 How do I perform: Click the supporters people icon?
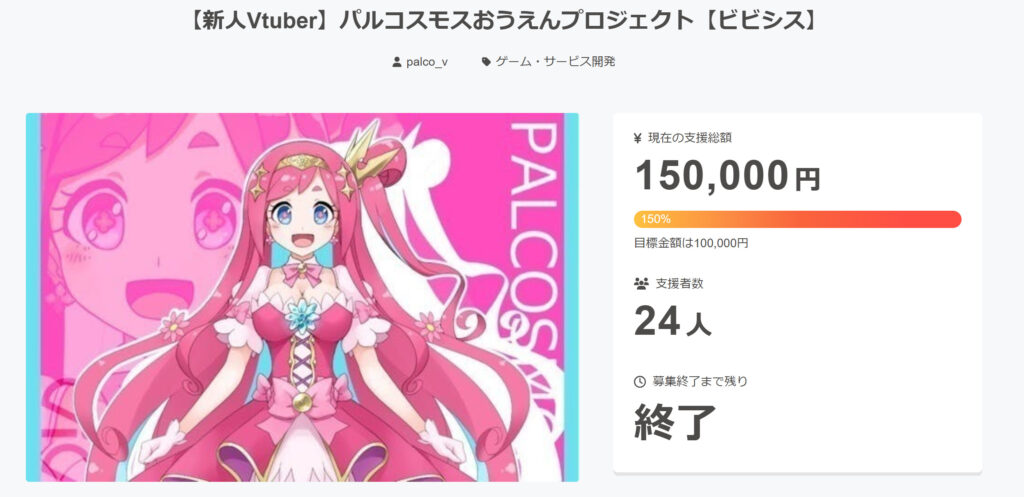pos(641,283)
